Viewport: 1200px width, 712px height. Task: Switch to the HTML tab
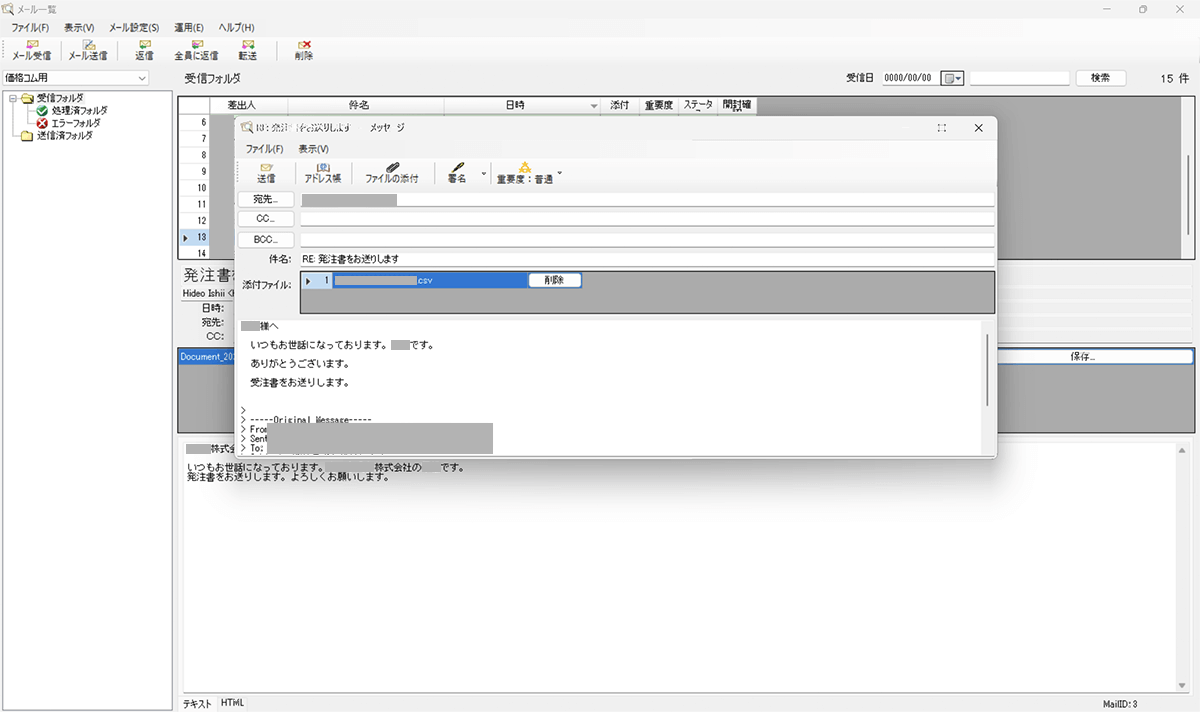point(233,703)
